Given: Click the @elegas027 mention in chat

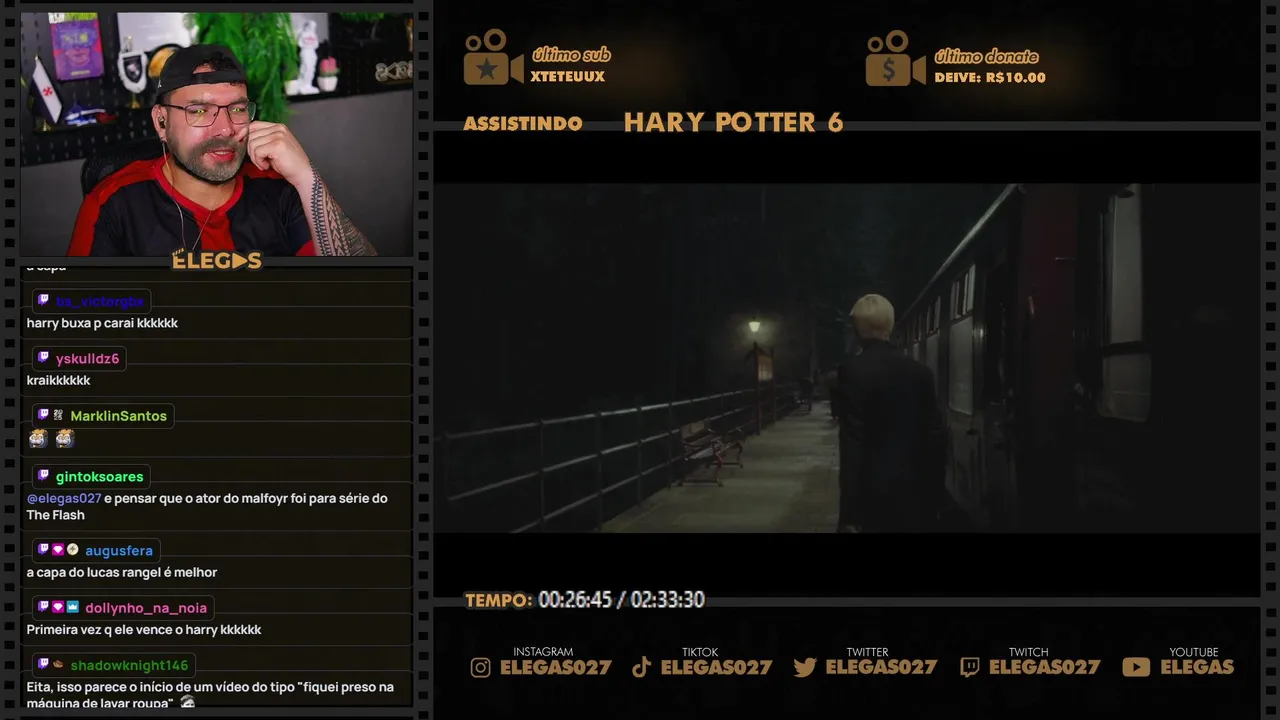Looking at the screenshot, I should pos(64,498).
